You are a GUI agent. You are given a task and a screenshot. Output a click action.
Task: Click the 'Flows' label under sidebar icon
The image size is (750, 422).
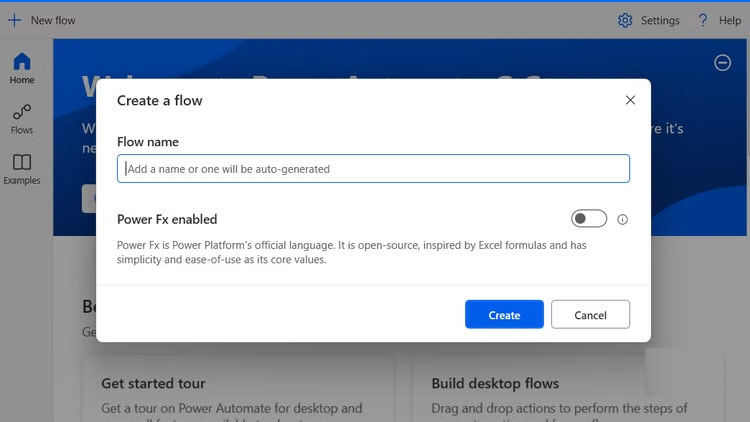click(x=22, y=130)
